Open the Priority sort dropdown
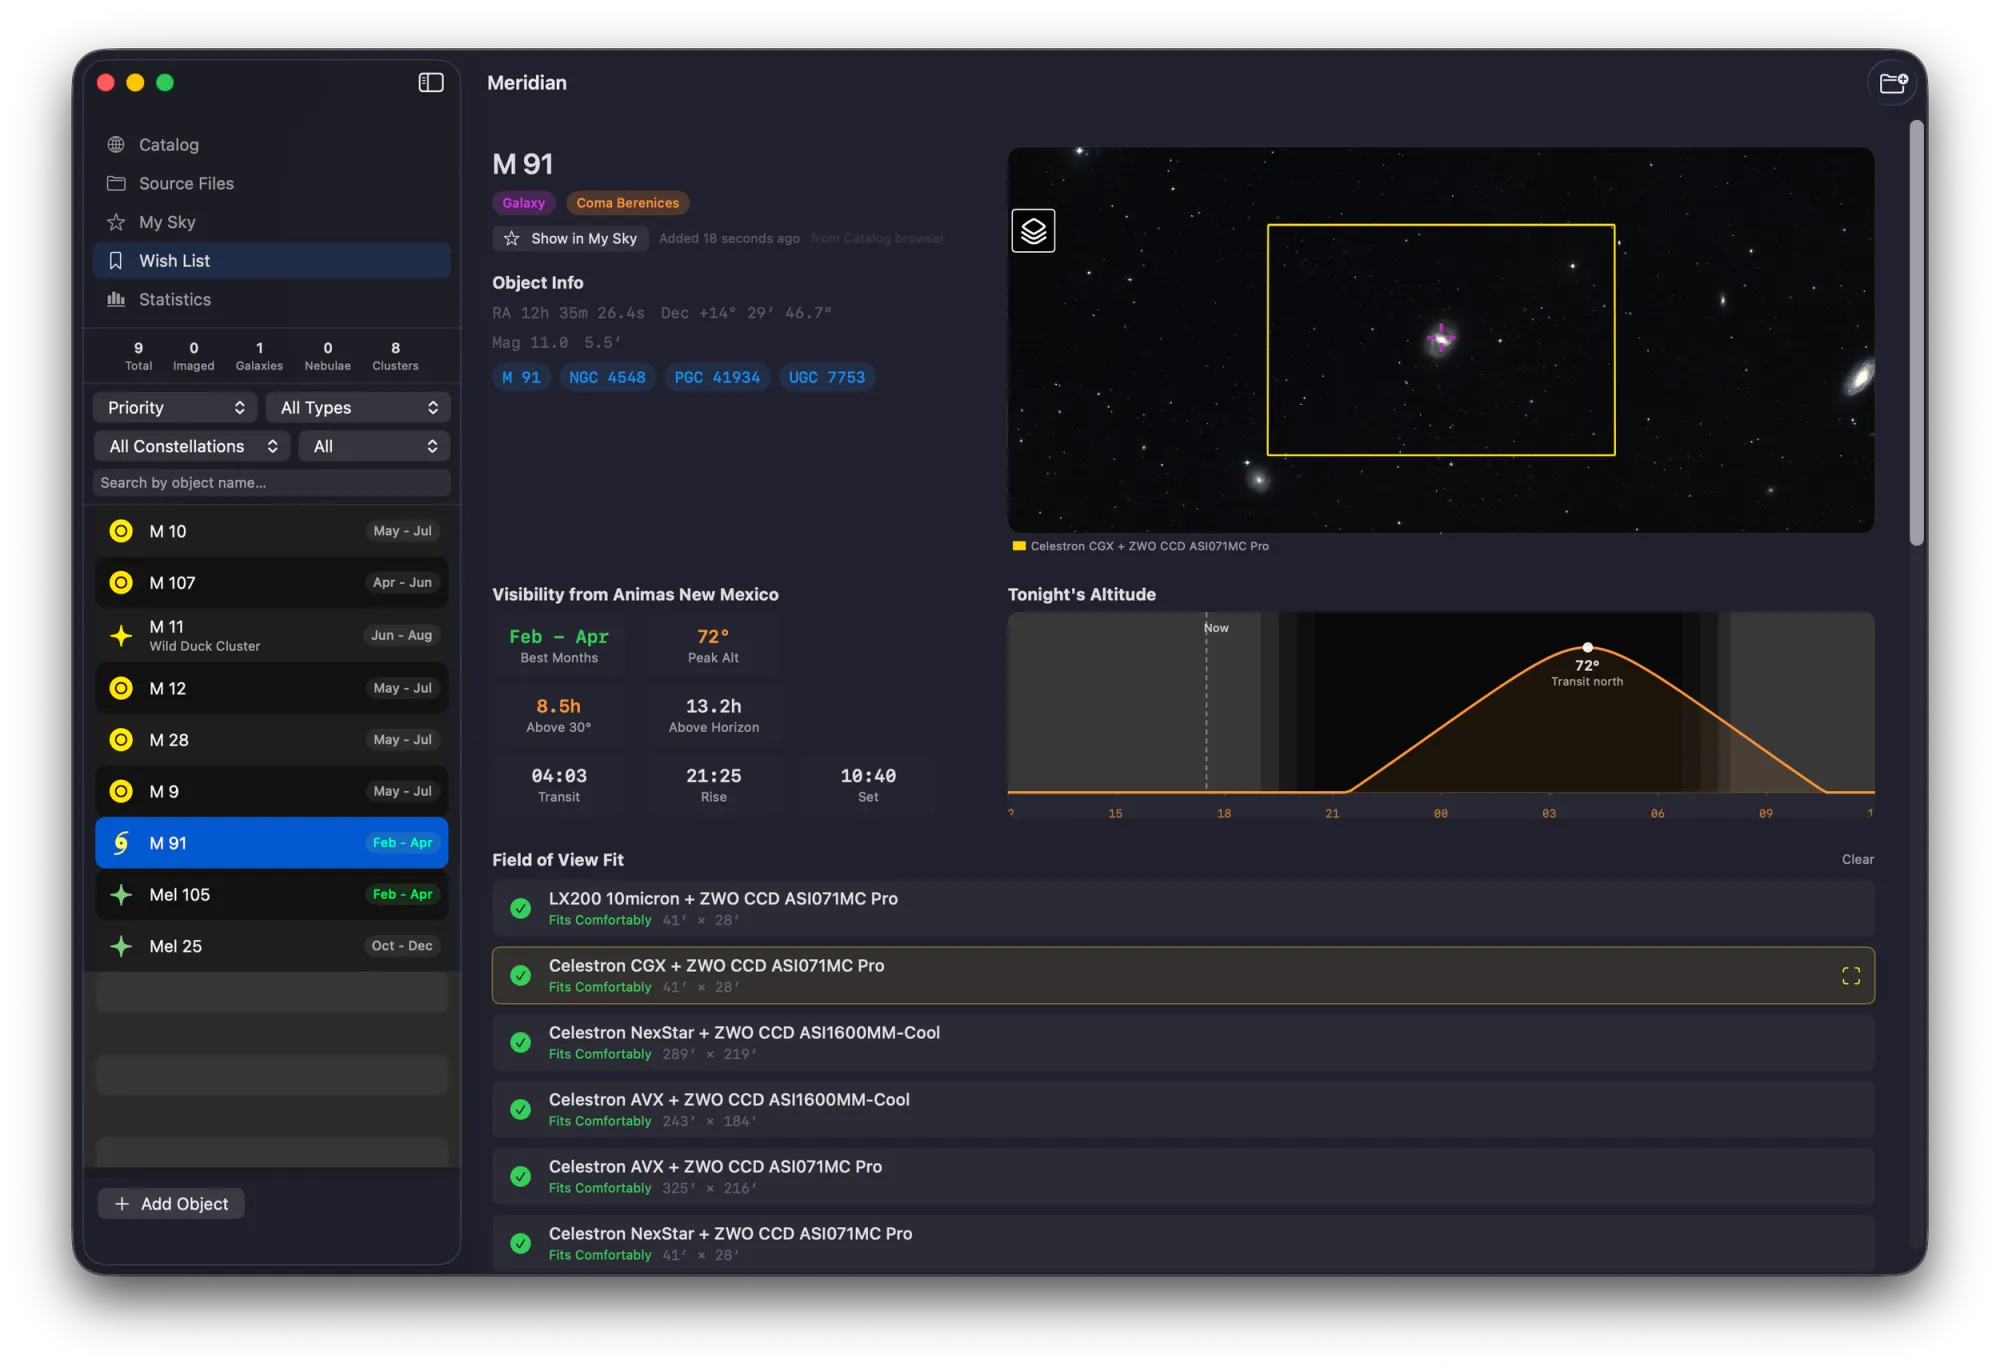 click(174, 407)
